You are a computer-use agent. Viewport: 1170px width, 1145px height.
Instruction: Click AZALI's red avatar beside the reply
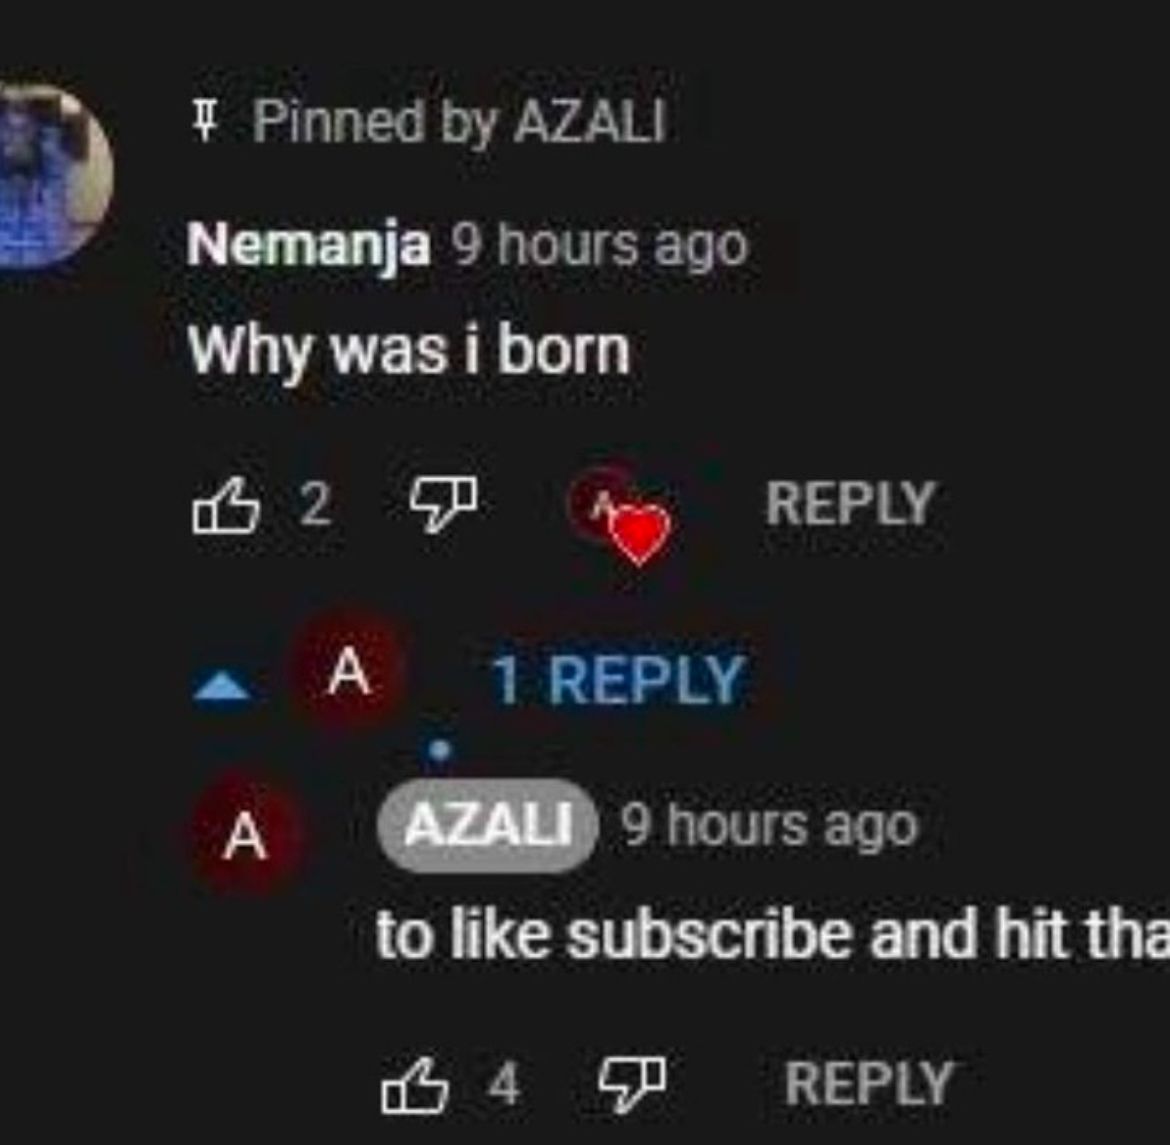coord(245,835)
